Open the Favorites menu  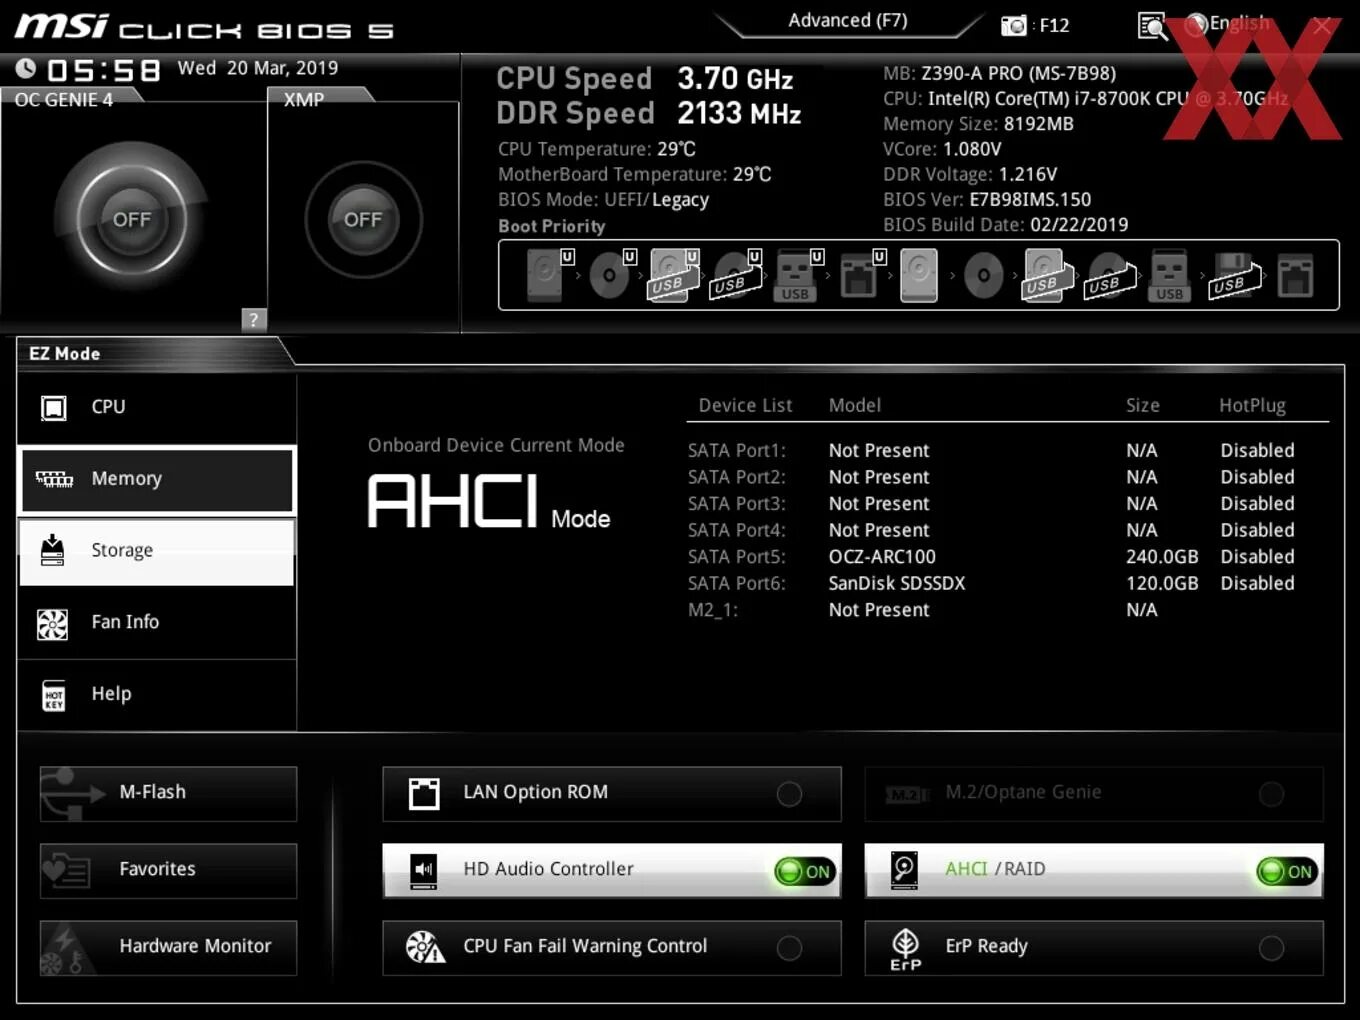[x=168, y=871]
